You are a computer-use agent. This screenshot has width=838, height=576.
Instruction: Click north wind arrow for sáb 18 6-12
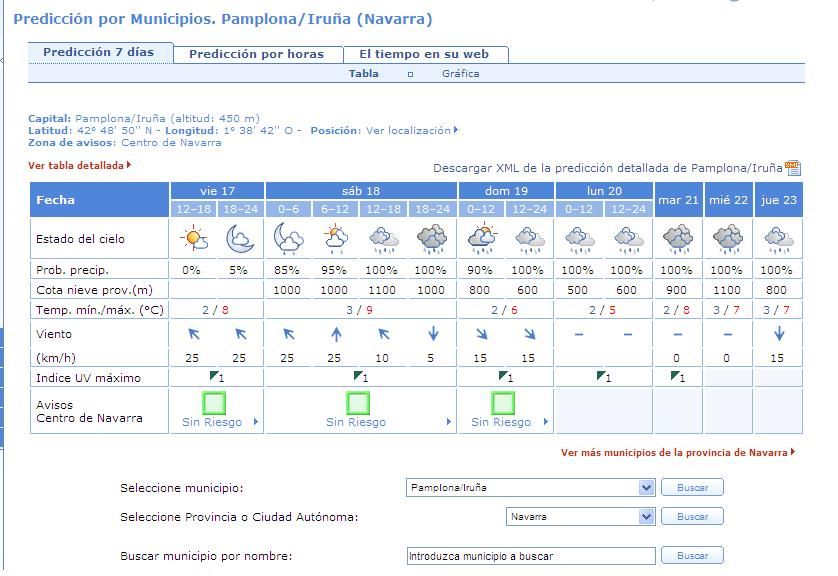coord(336,334)
